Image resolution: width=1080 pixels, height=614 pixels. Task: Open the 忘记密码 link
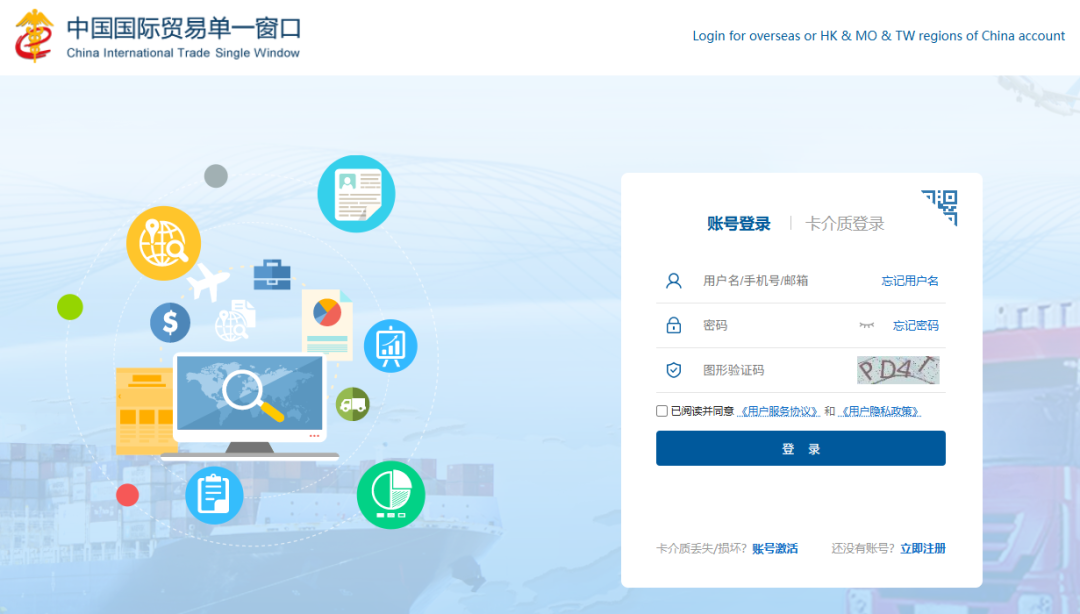917,325
